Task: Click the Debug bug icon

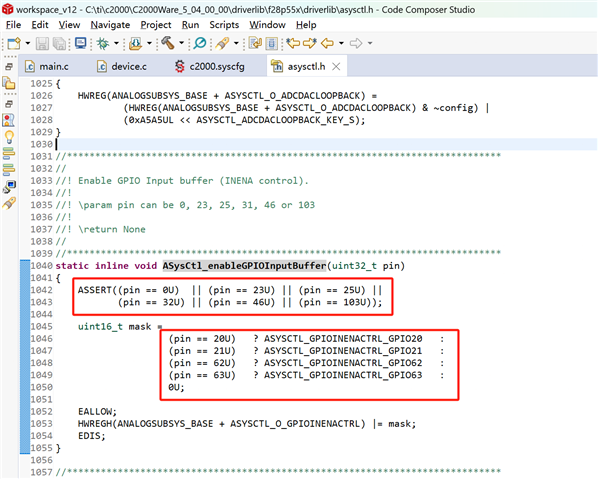Action: [103, 43]
